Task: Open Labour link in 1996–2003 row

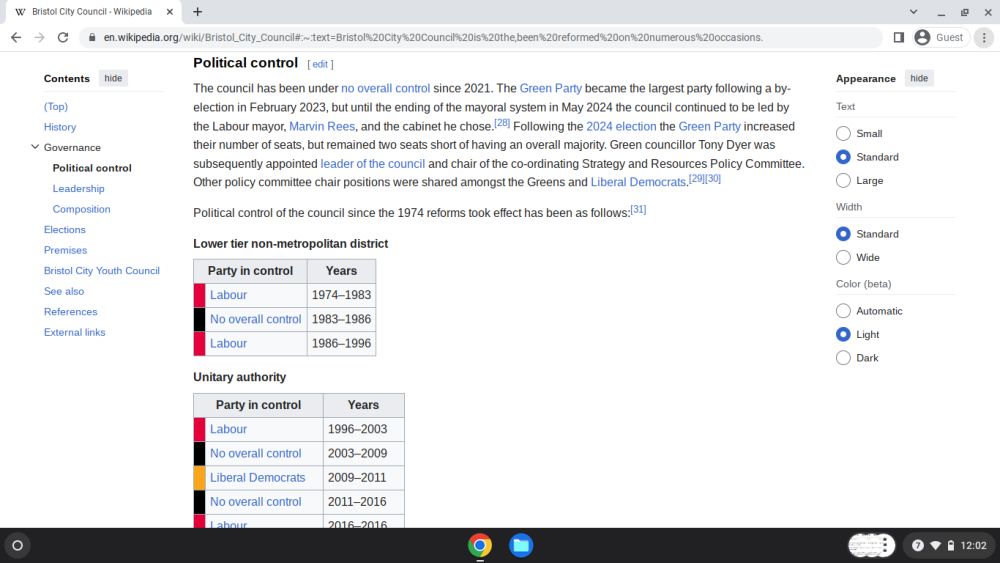Action: [x=228, y=429]
